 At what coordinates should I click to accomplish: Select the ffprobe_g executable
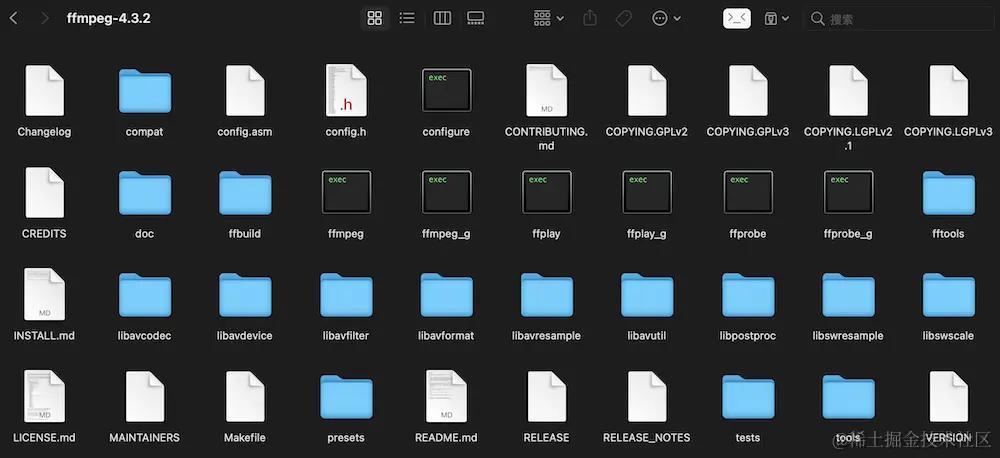coord(848,192)
